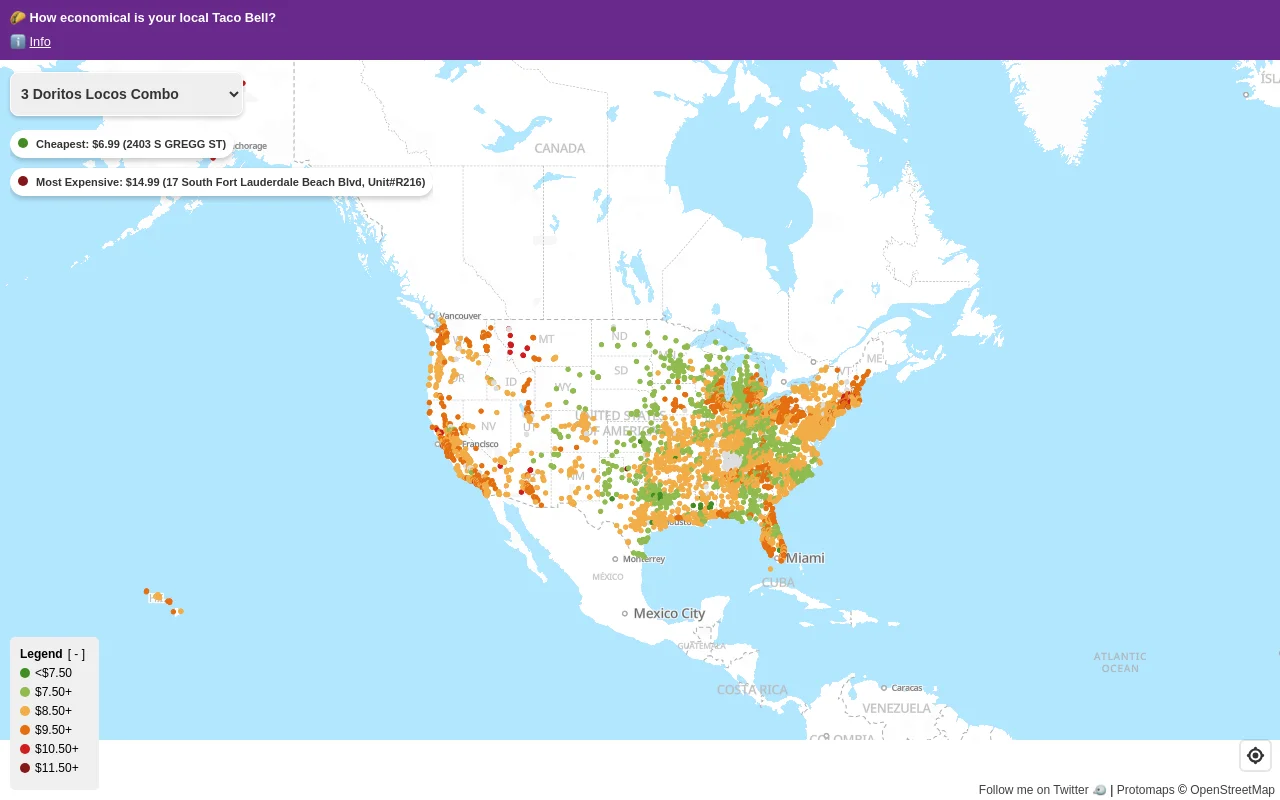Image resolution: width=1280 pixels, height=800 pixels.
Task: Click the taco emoji icon in the title
Action: (x=17, y=18)
